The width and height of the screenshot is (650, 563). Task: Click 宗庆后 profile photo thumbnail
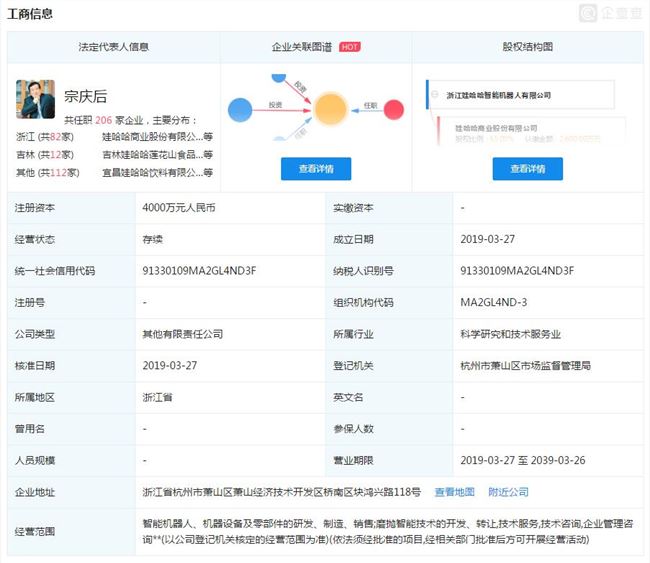coord(35,99)
